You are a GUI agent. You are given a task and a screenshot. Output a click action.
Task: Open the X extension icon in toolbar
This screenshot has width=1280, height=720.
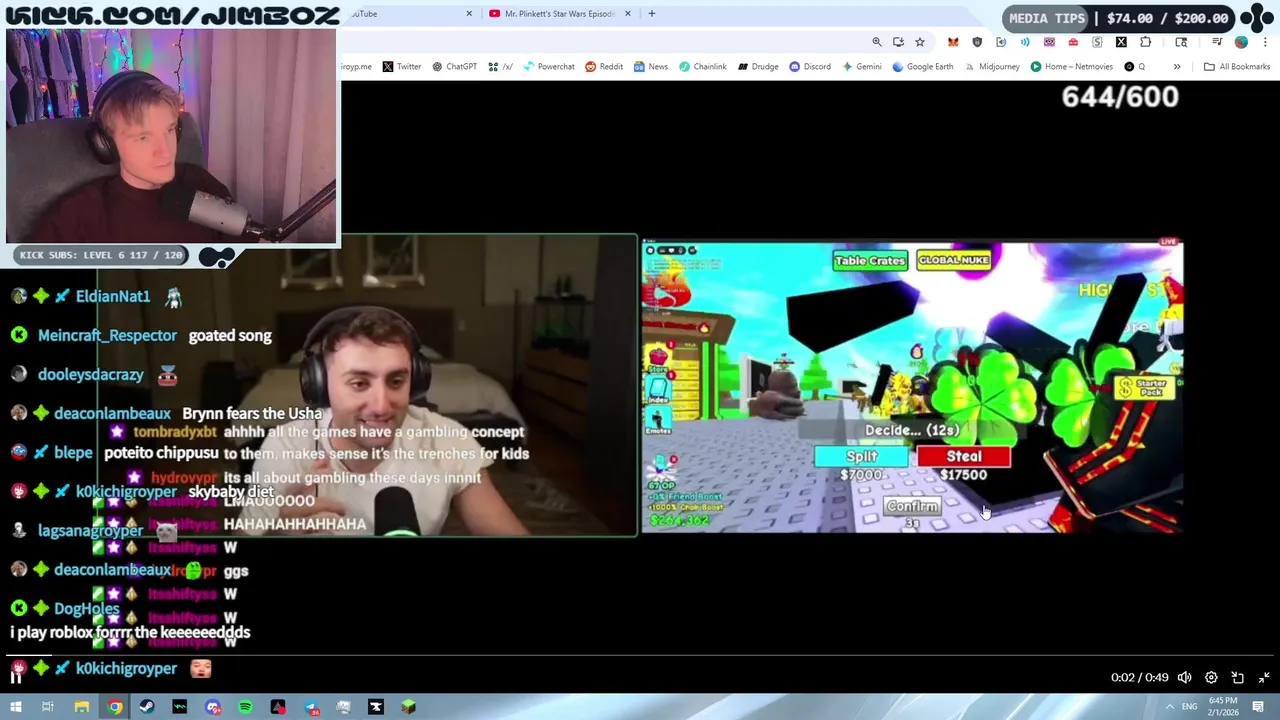(1121, 42)
